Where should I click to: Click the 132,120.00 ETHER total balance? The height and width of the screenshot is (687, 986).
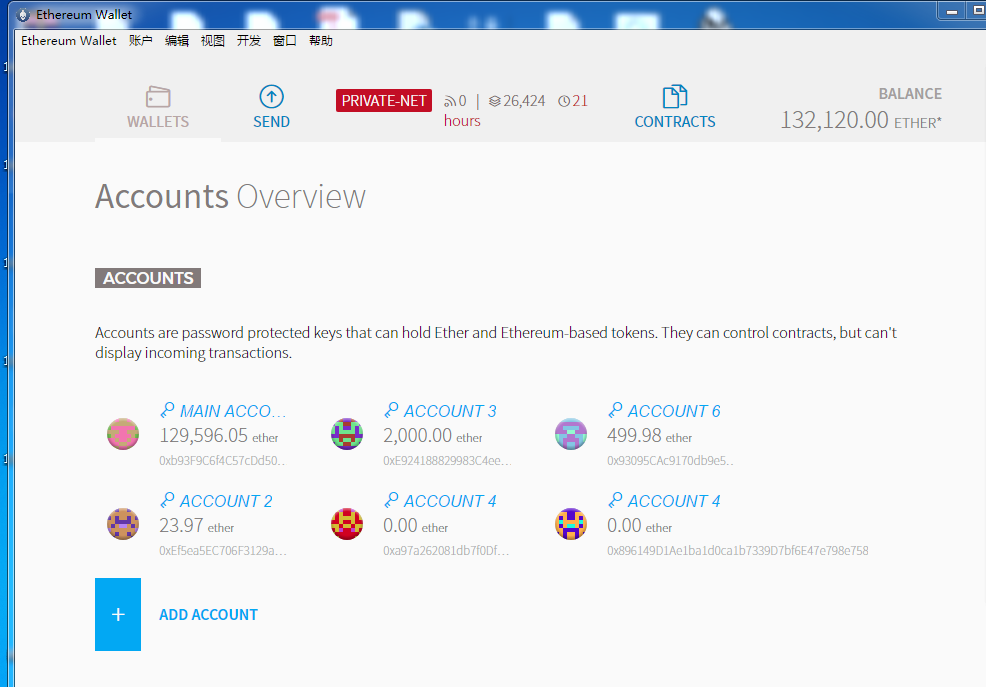861,120
